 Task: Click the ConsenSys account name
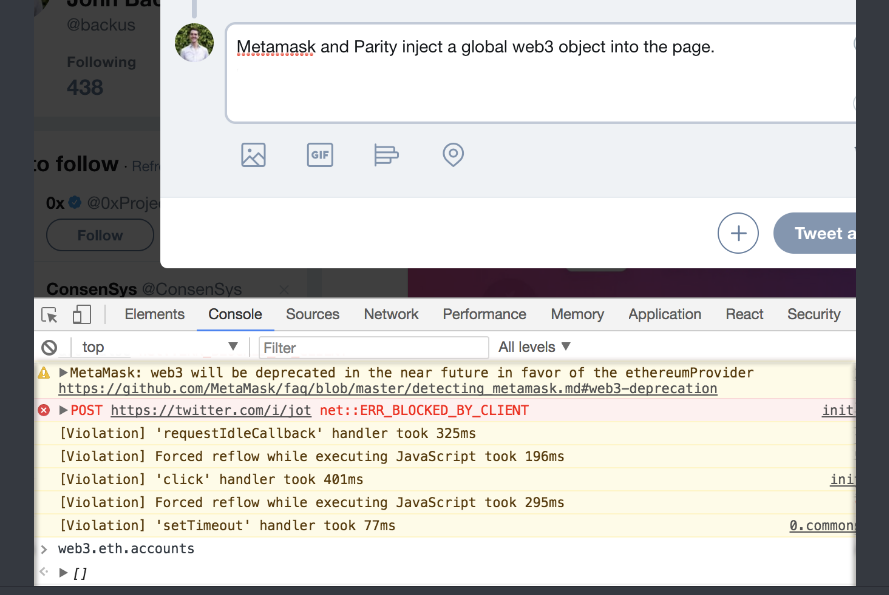(x=91, y=289)
